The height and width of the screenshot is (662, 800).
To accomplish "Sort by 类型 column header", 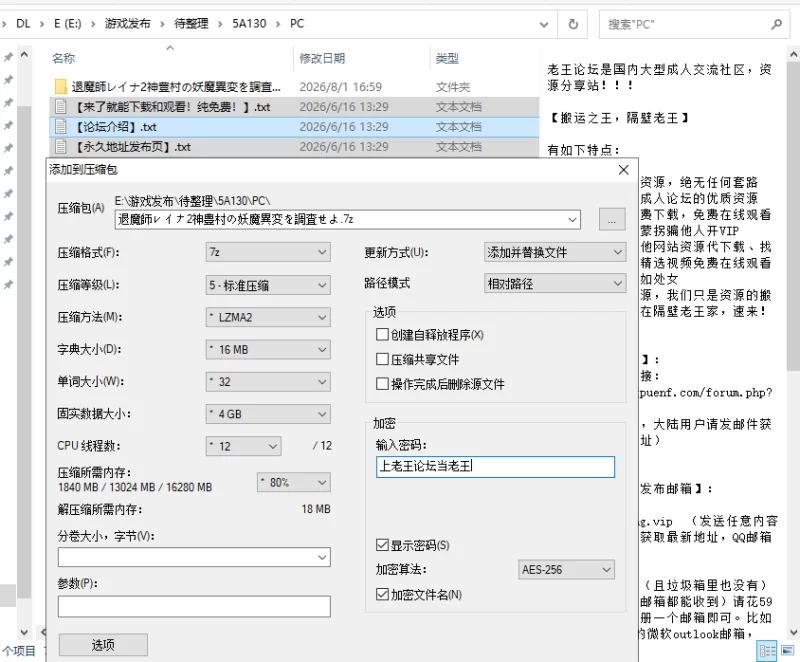I will [x=447, y=59].
